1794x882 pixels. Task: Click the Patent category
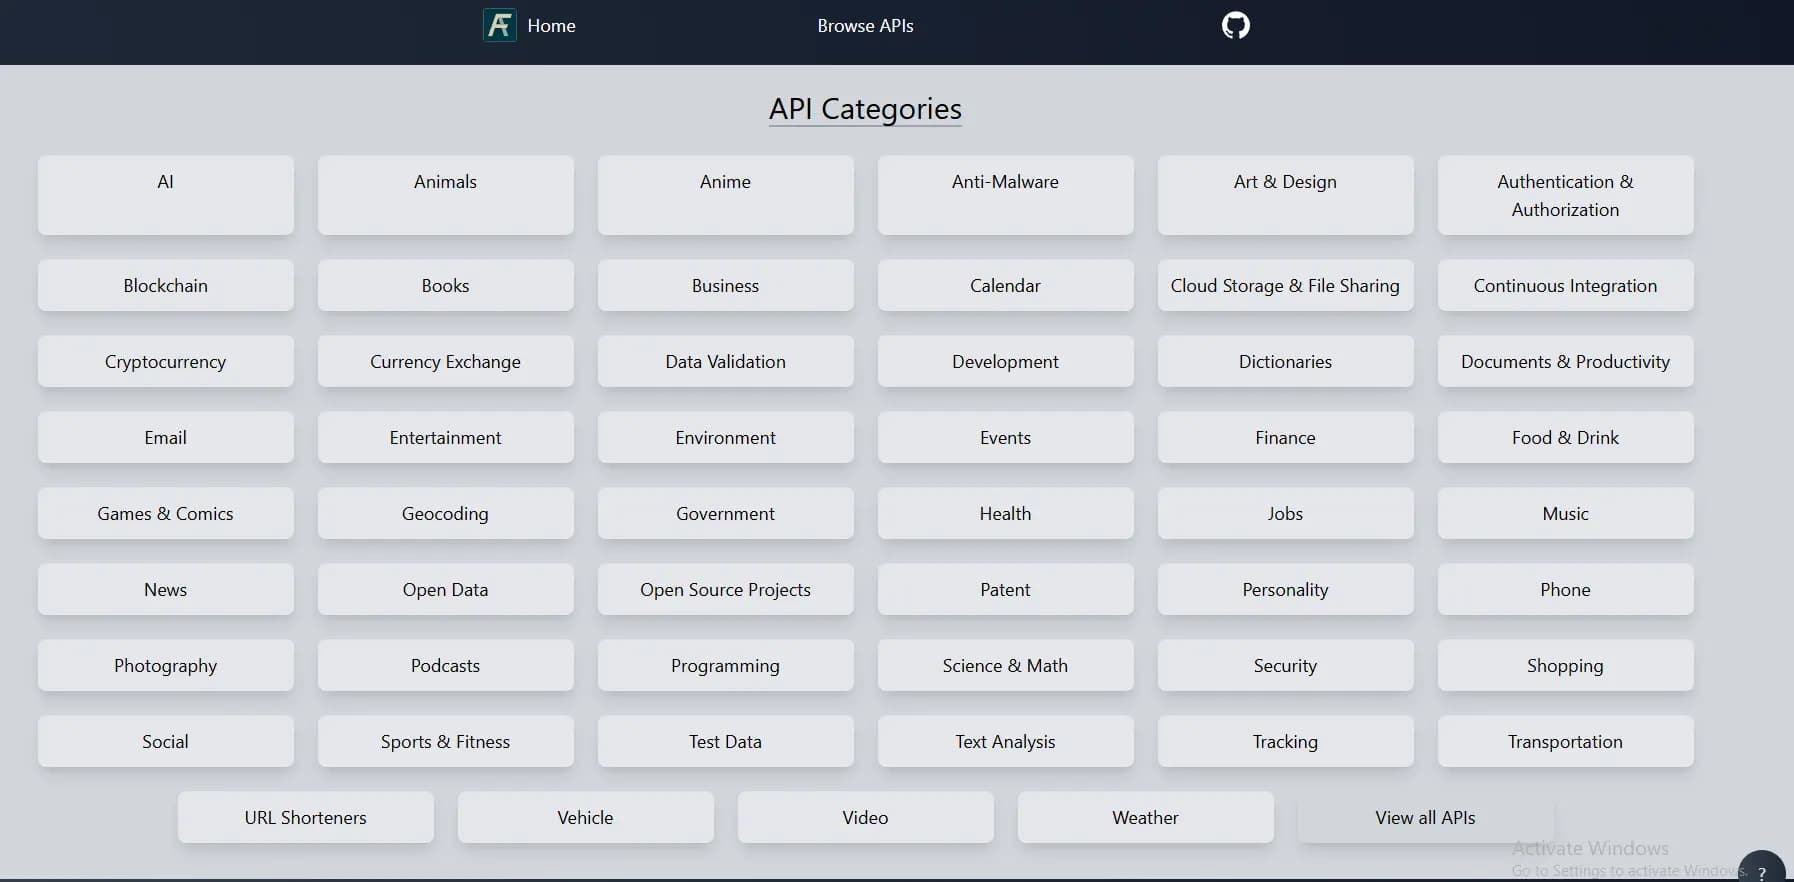1006,589
